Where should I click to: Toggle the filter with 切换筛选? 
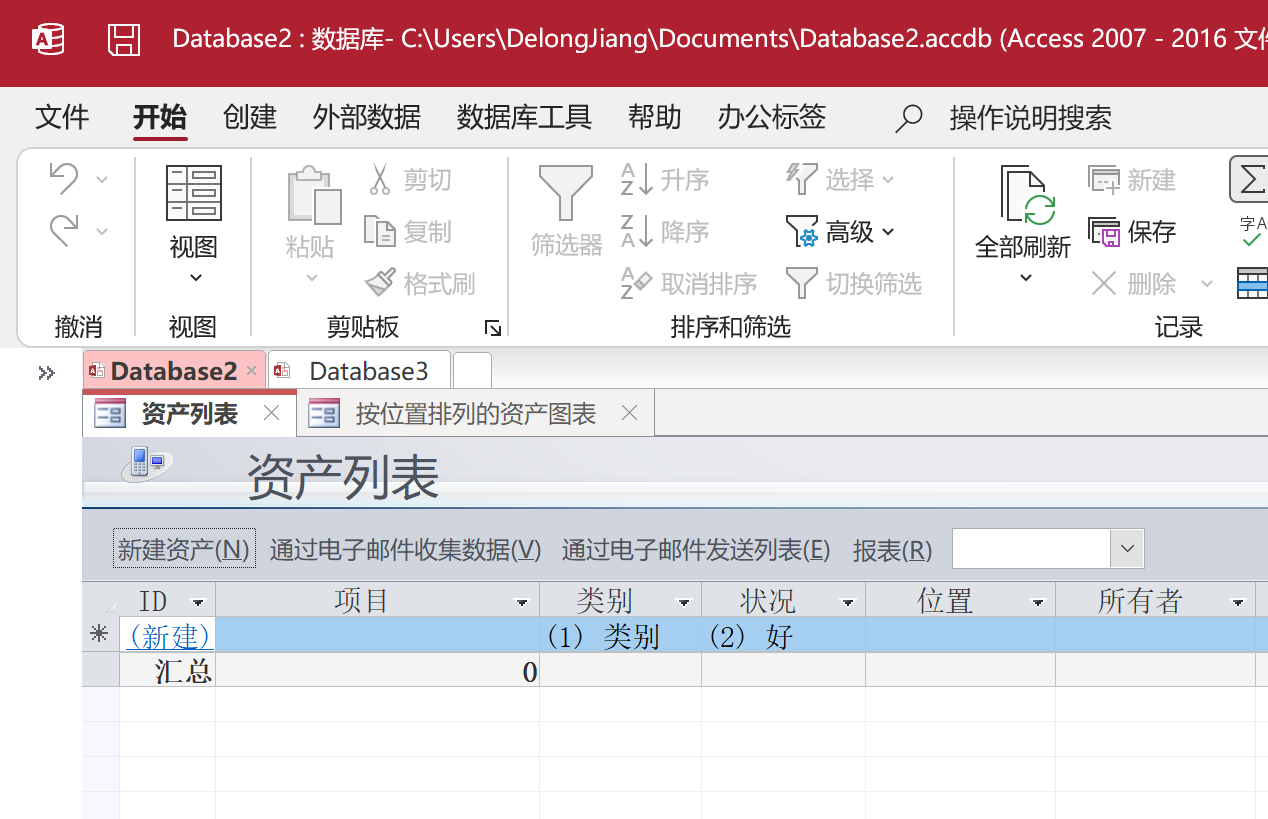tap(853, 284)
